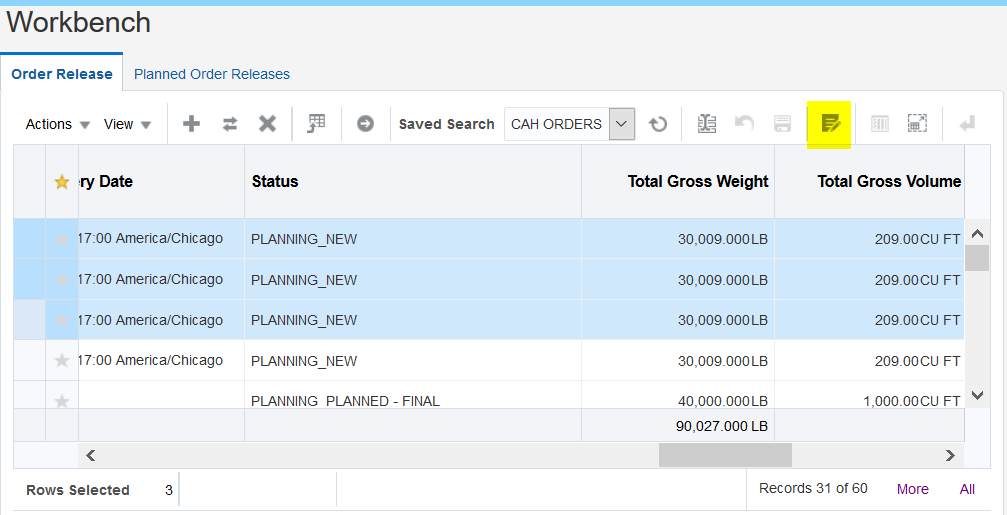The width and height of the screenshot is (1007, 515).
Task: Toggle the star in the table header
Action: 62,182
